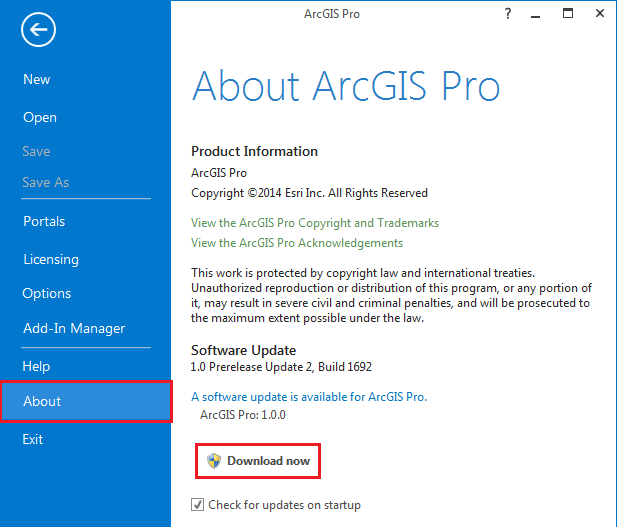Image resolution: width=619 pixels, height=527 pixels.
Task: Choose Exit in the sidebar
Action: 32,439
